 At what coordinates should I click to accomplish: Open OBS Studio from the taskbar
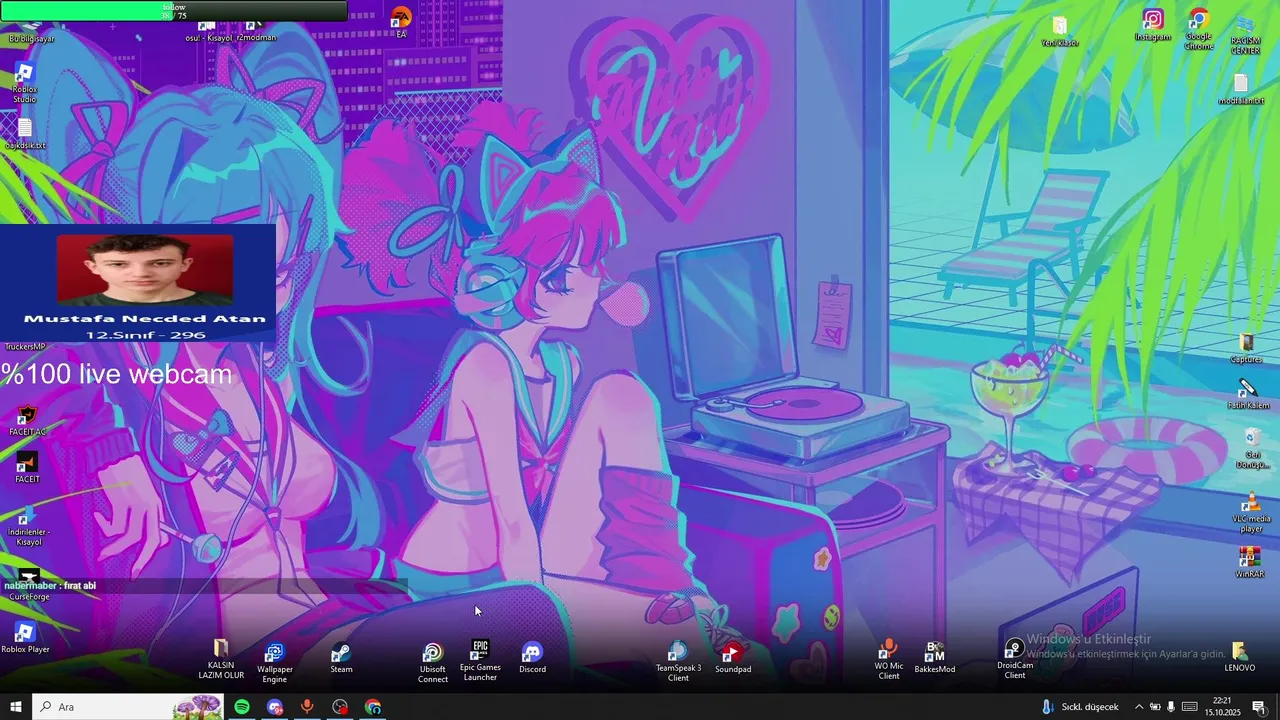[340, 707]
